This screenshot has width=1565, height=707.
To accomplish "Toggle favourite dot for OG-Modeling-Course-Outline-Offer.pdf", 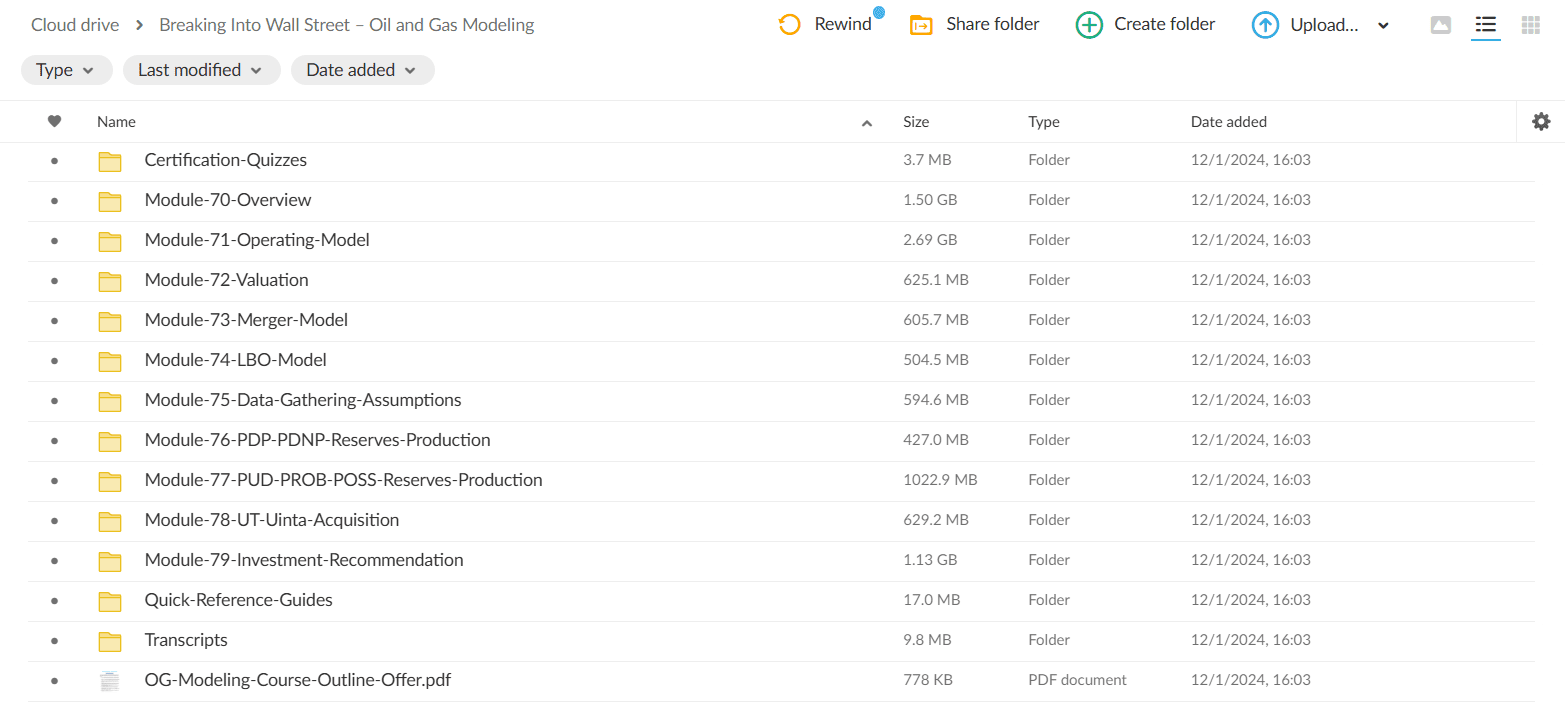I will 54,680.
